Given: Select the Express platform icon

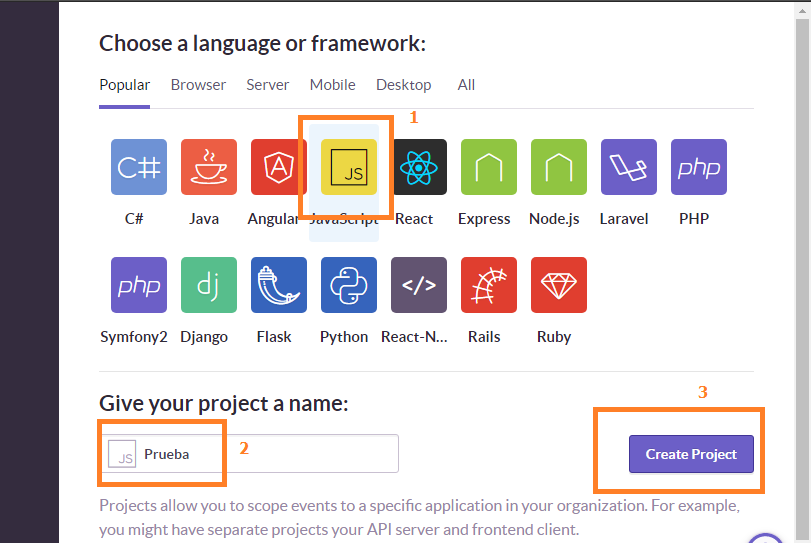Looking at the screenshot, I should coord(489,167).
